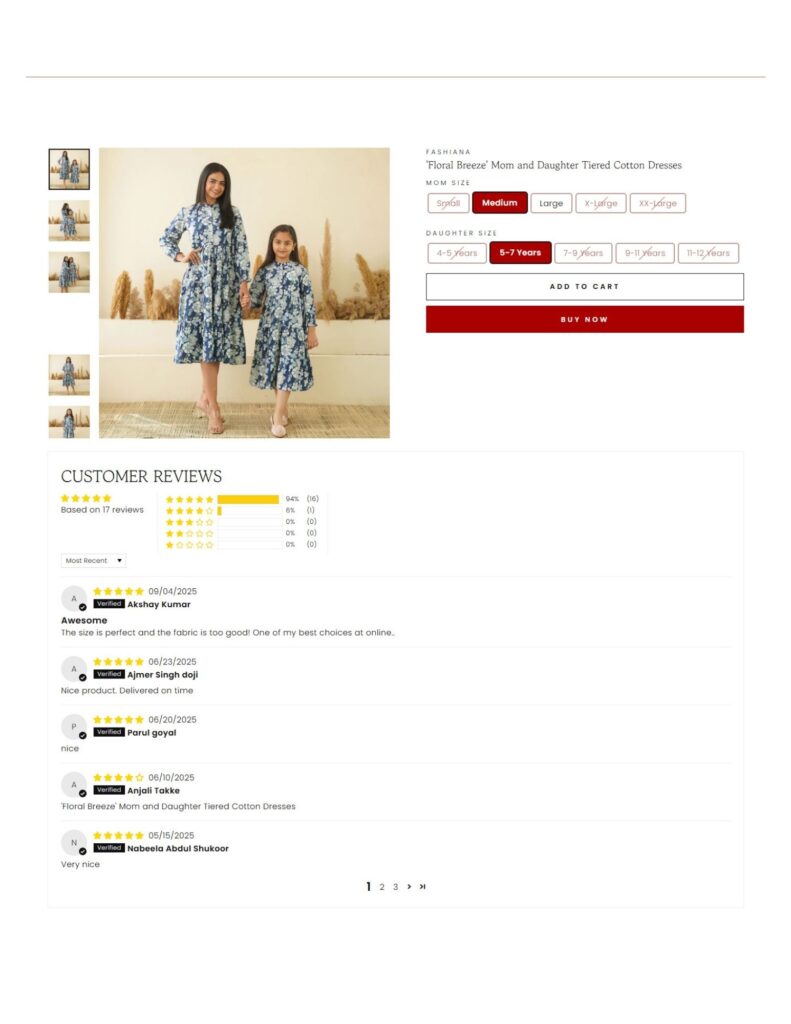The height and width of the screenshot is (1024, 791).
Task: Go to reviews page 3
Action: pos(395,887)
